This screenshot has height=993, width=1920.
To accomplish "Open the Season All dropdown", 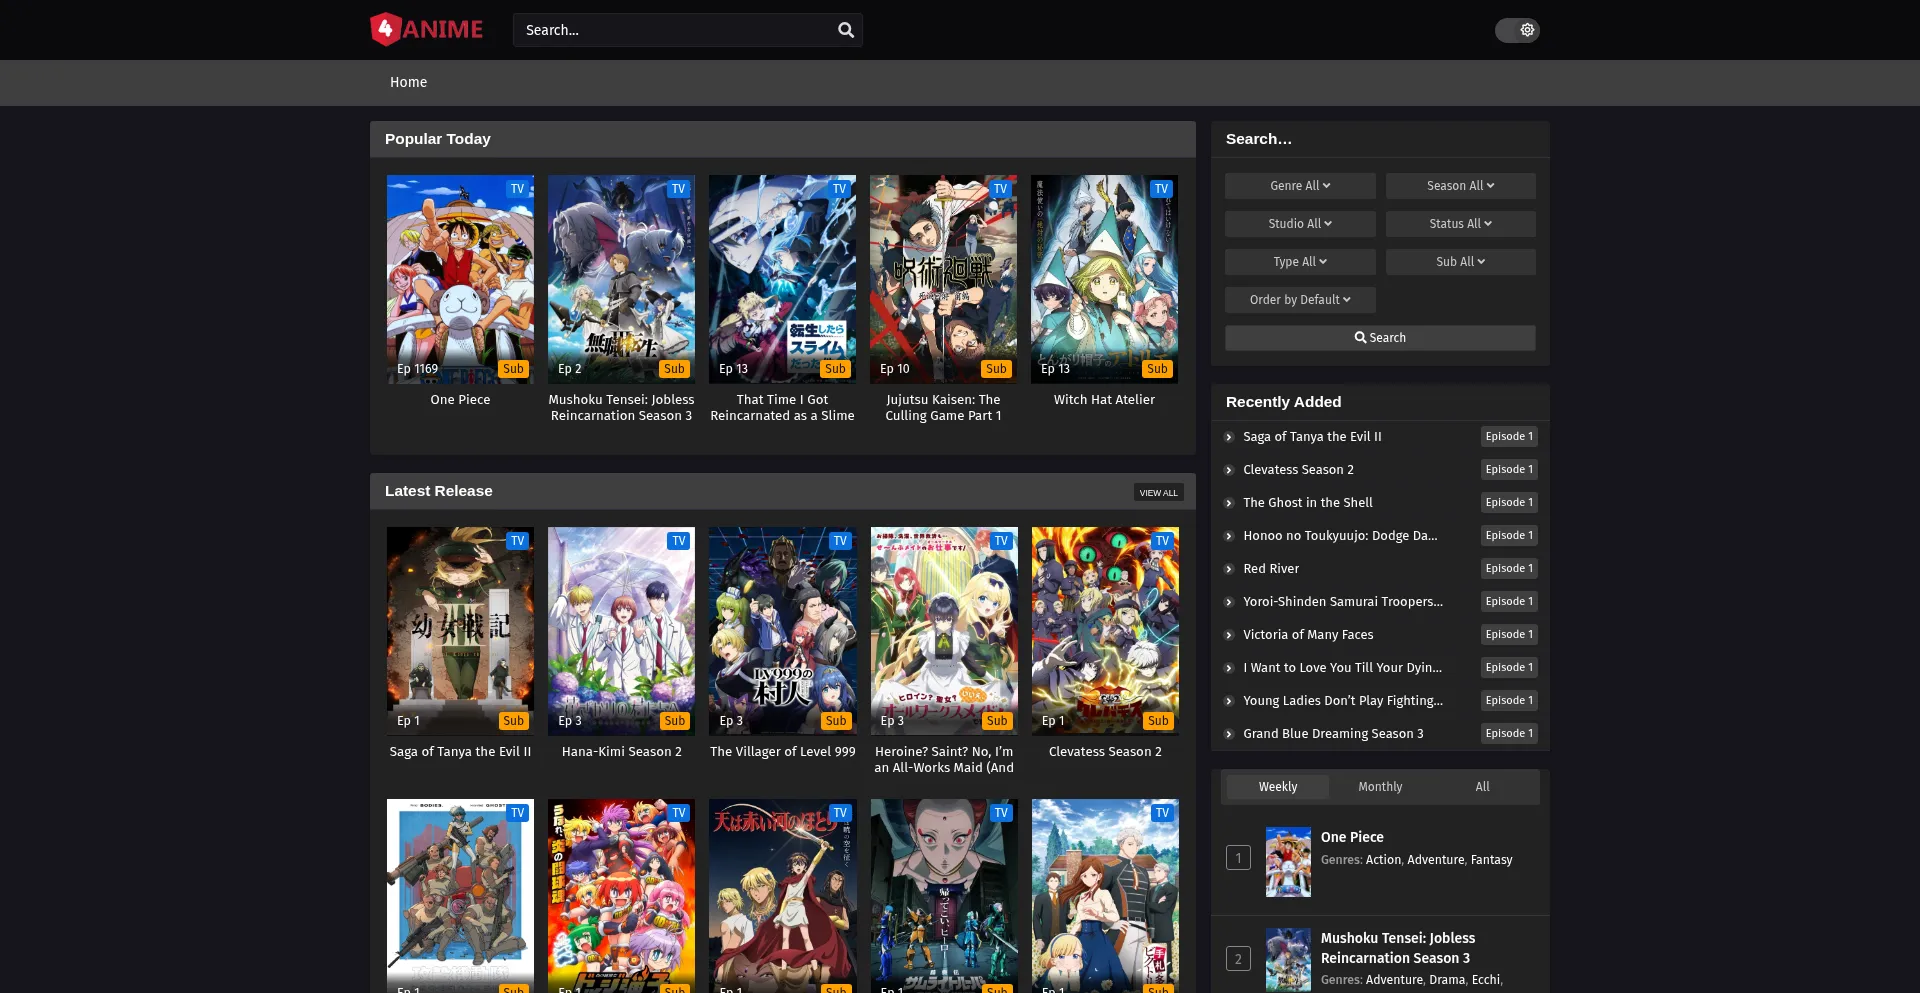I will 1460,186.
